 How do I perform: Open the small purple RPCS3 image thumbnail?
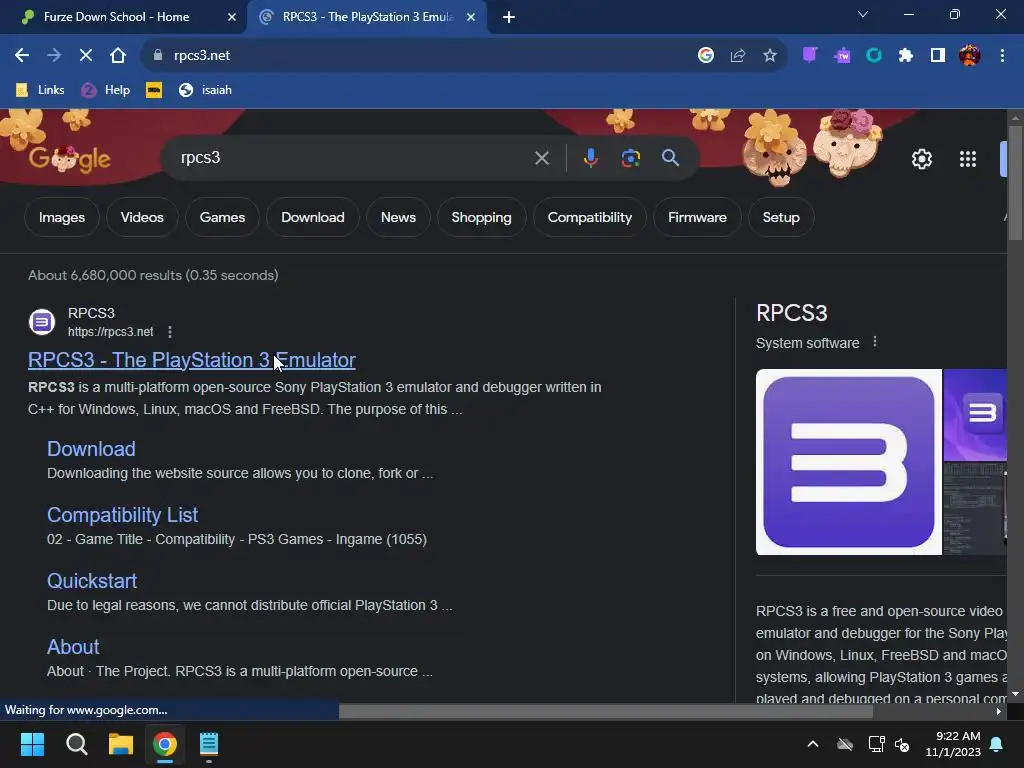tap(975, 415)
